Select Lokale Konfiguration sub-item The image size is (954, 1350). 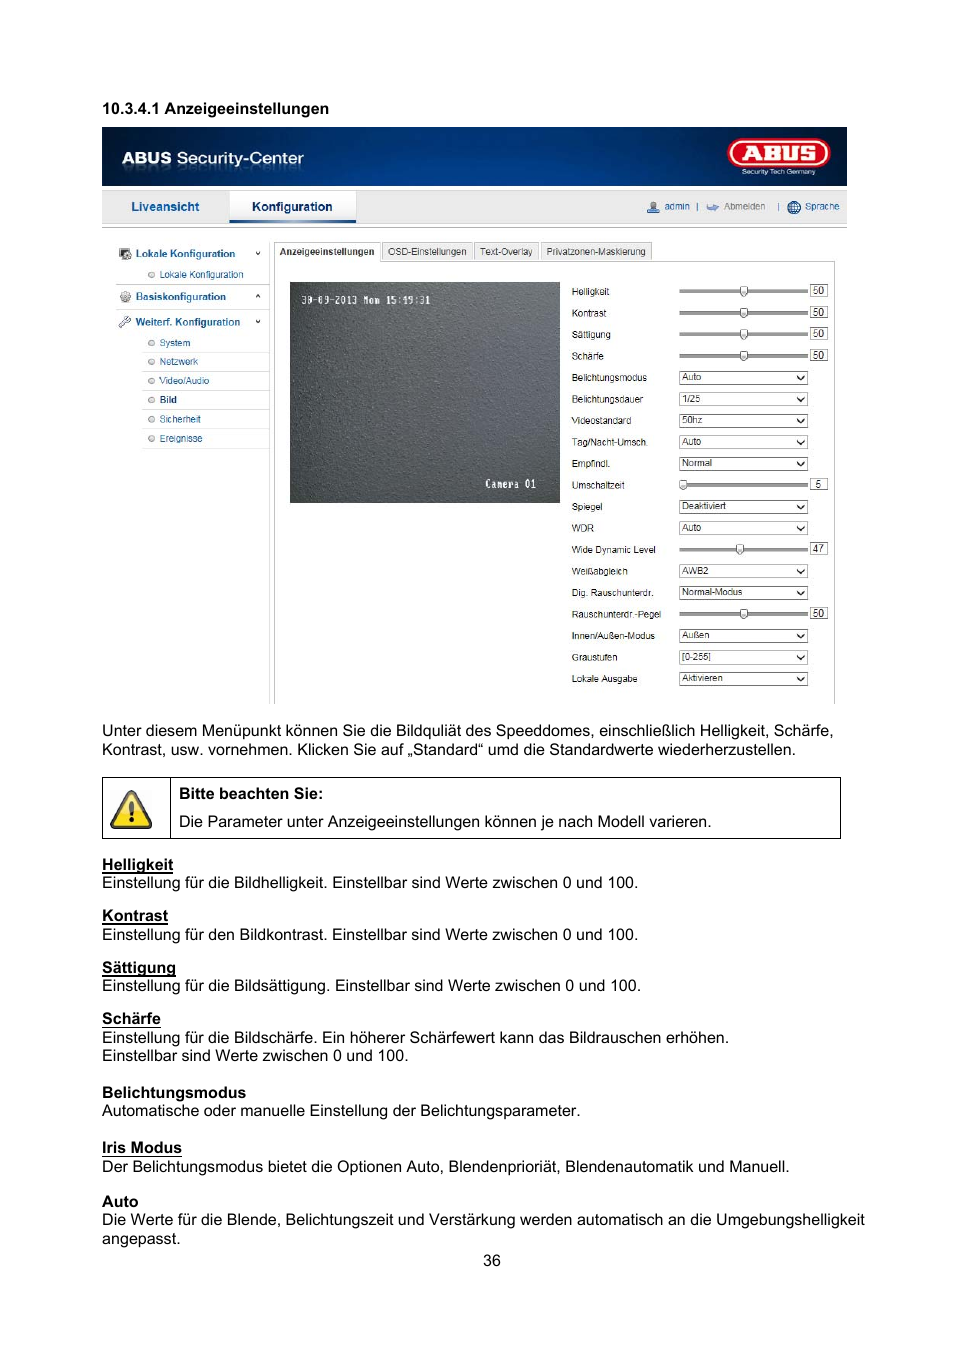(x=201, y=275)
